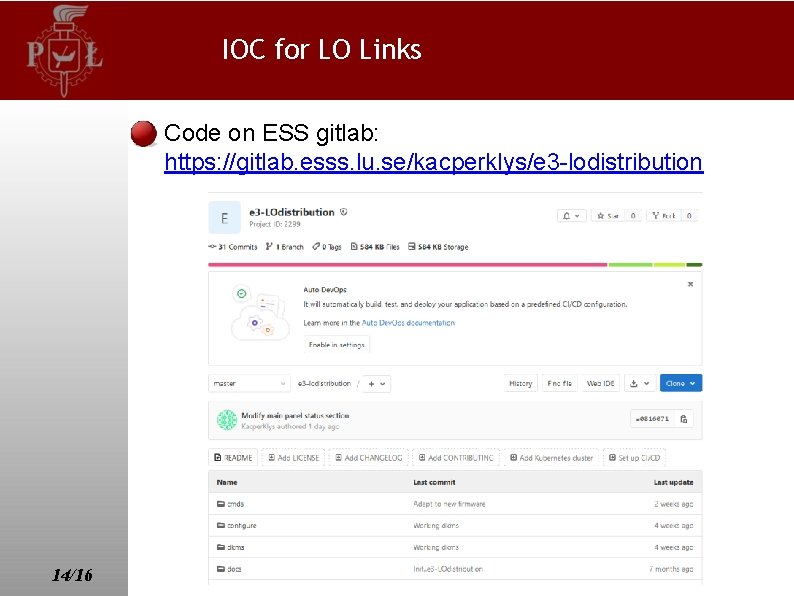The height and width of the screenshot is (596, 794).
Task: Click the 7 months ago timestamp
Action: point(671,569)
